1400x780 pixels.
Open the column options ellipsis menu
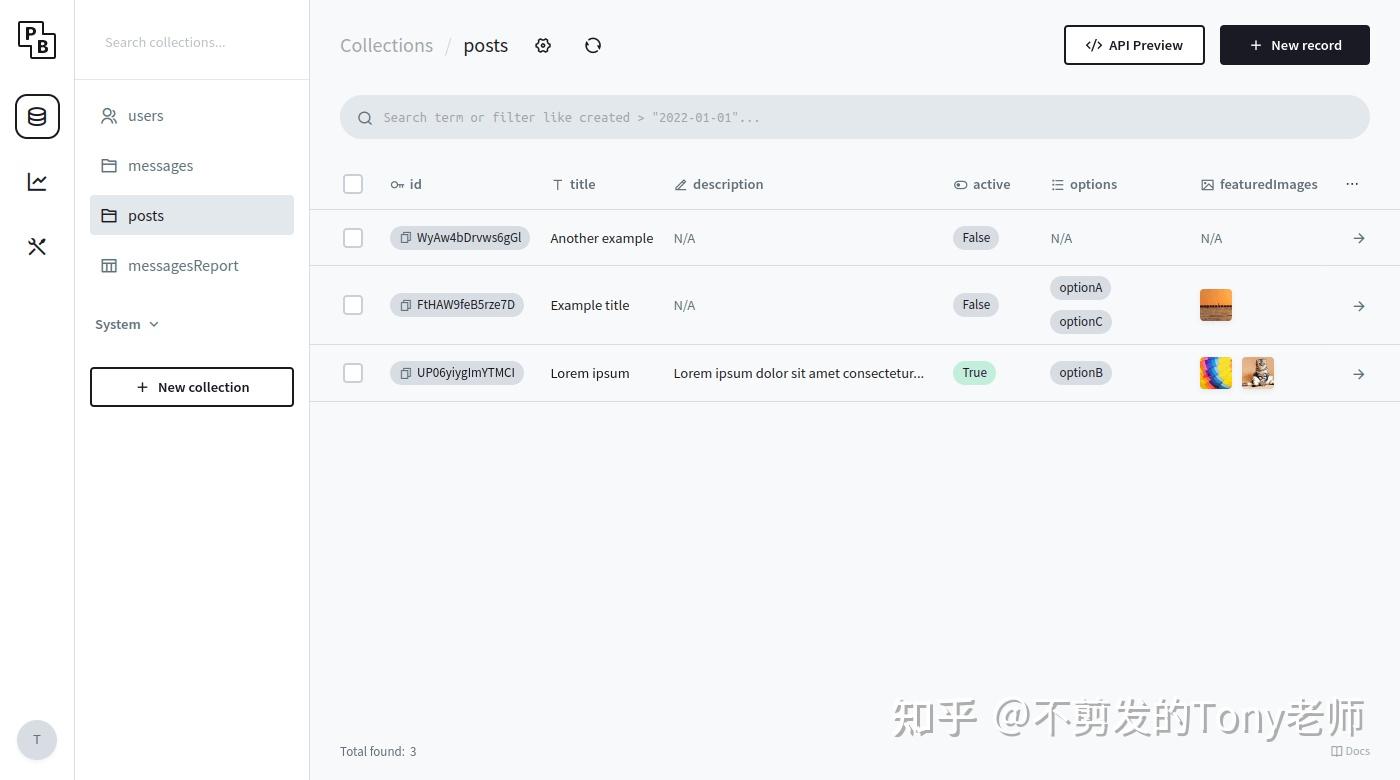[1352, 184]
